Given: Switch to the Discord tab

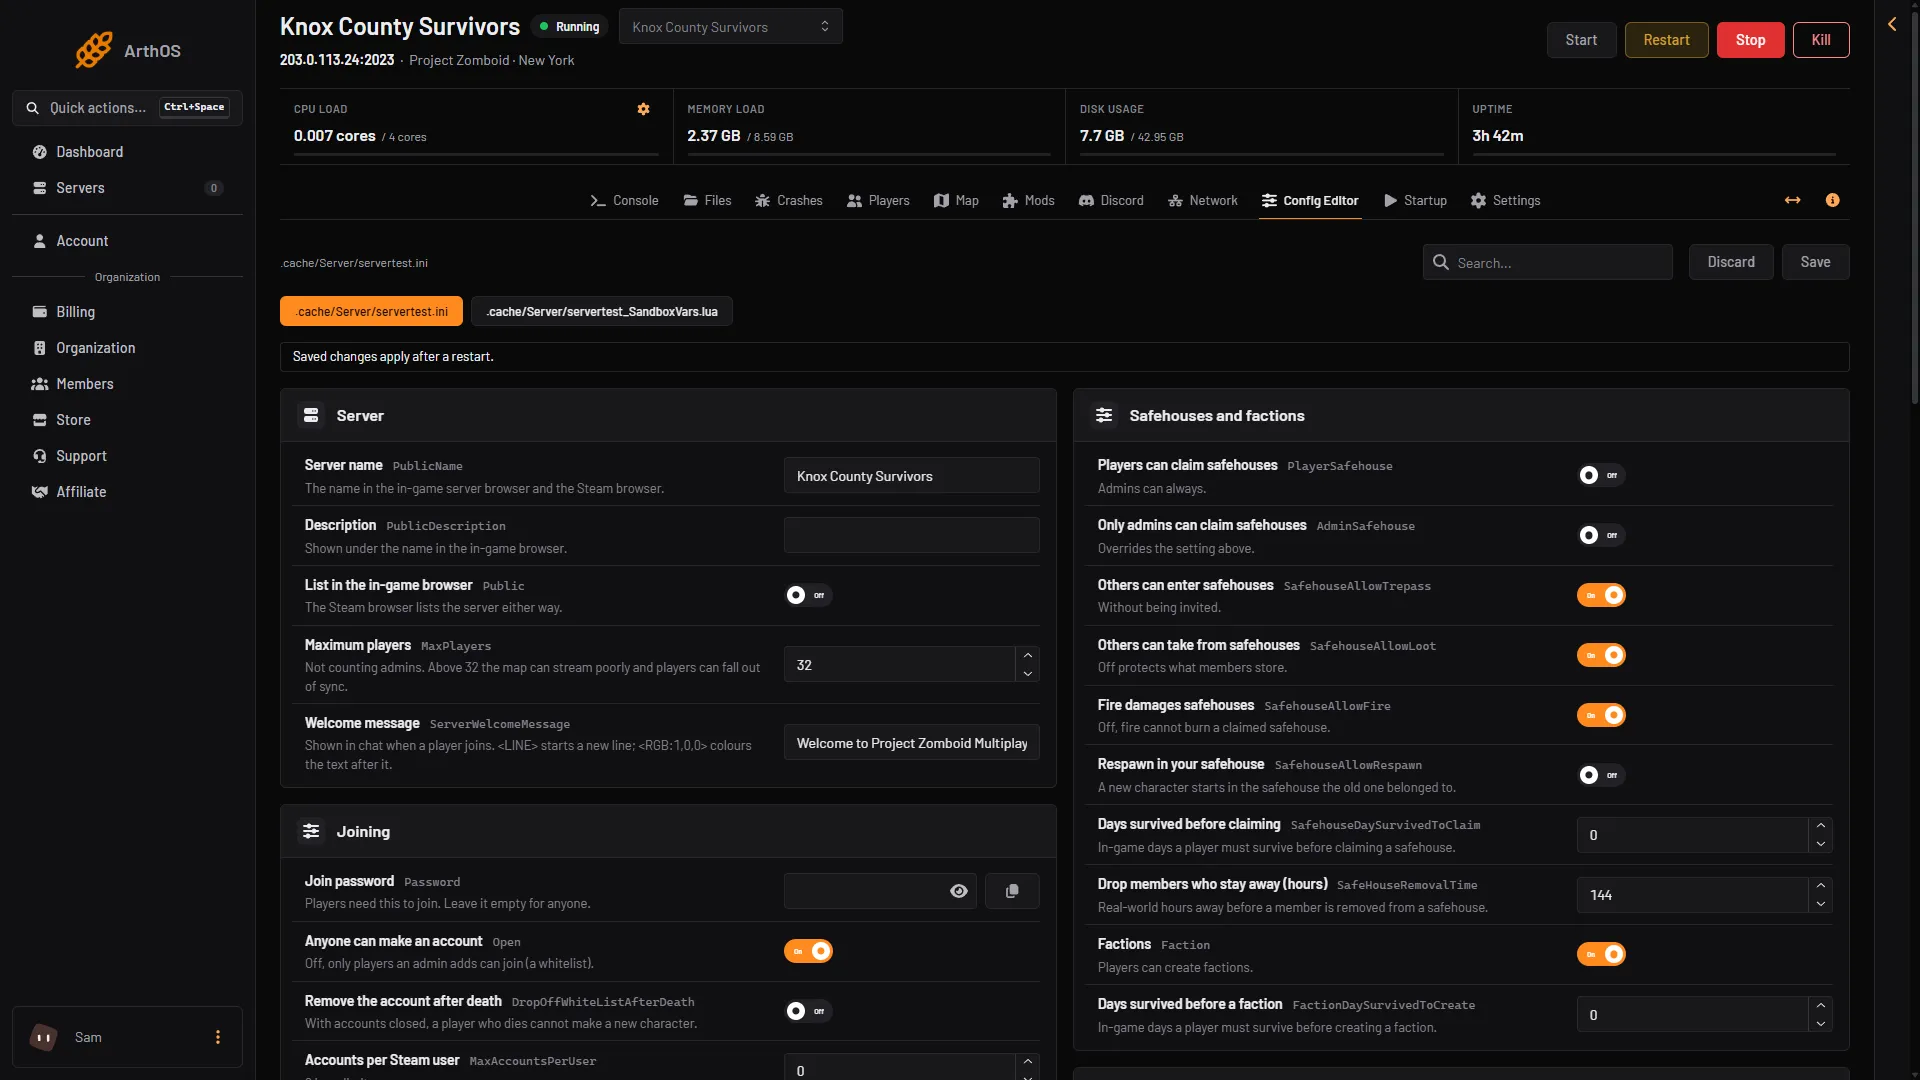Looking at the screenshot, I should (x=1111, y=200).
